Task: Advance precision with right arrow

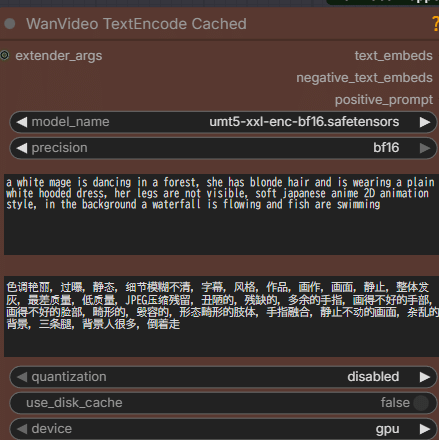Action: pyautogui.click(x=425, y=148)
